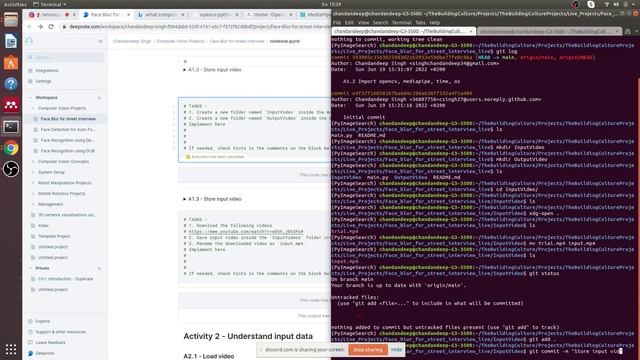Reload the Deepnote page in Chrome
640x360 pixels.
click(x=51, y=27)
